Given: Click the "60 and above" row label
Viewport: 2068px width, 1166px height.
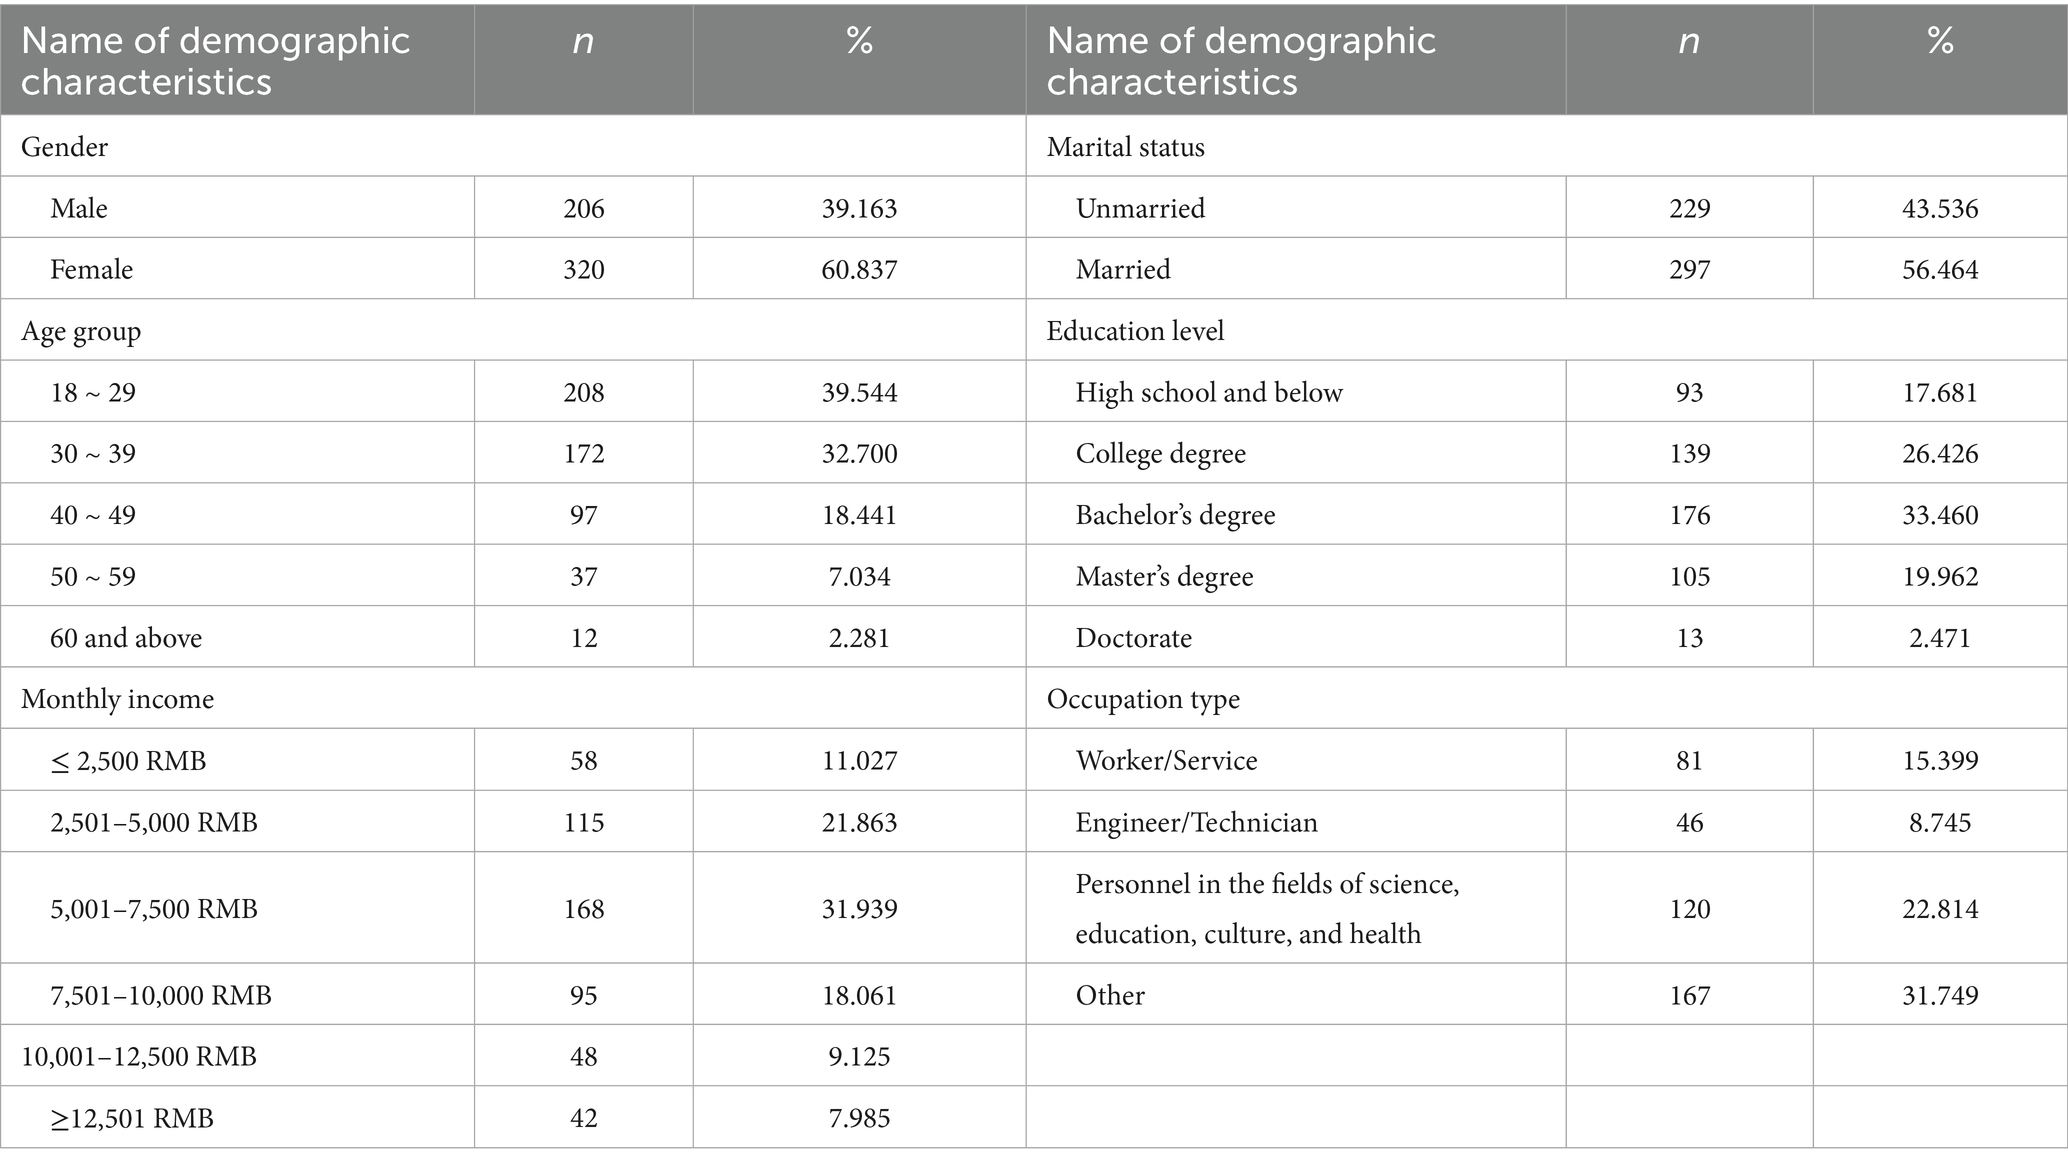Looking at the screenshot, I should [126, 638].
